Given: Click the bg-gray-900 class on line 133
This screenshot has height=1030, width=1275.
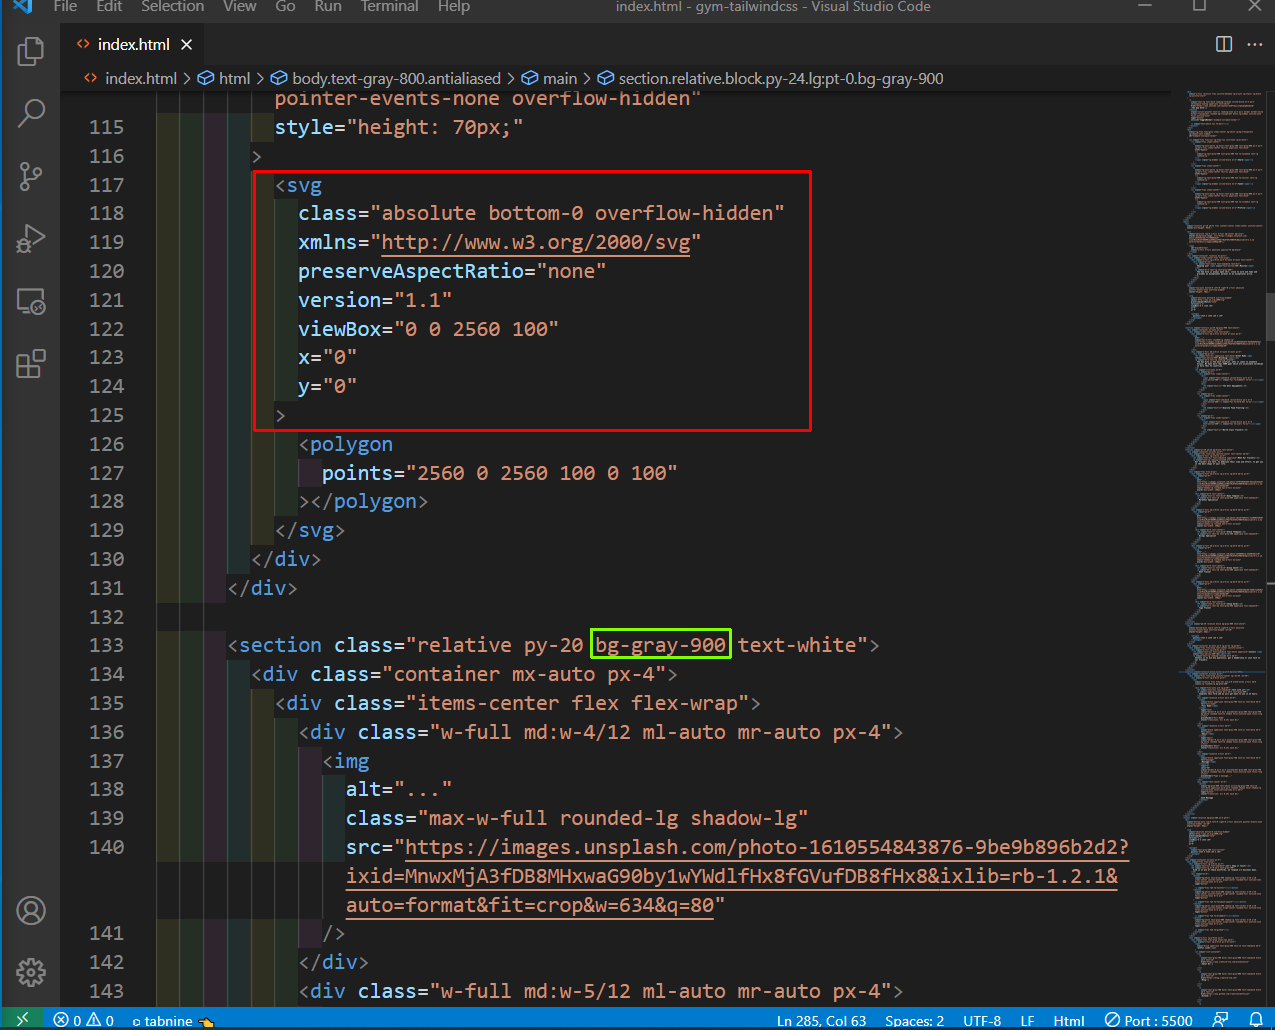Looking at the screenshot, I should (x=661, y=645).
